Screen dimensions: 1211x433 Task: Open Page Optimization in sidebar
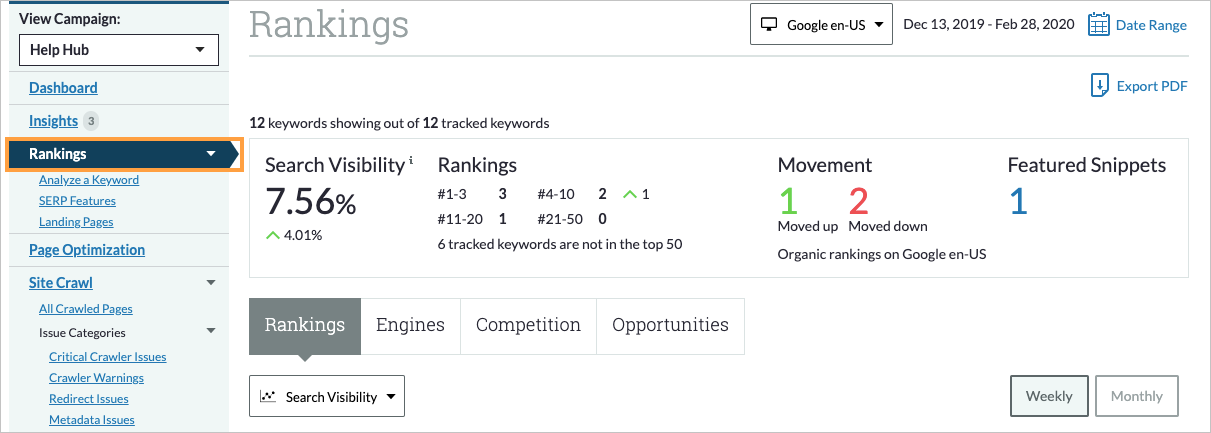tap(87, 250)
